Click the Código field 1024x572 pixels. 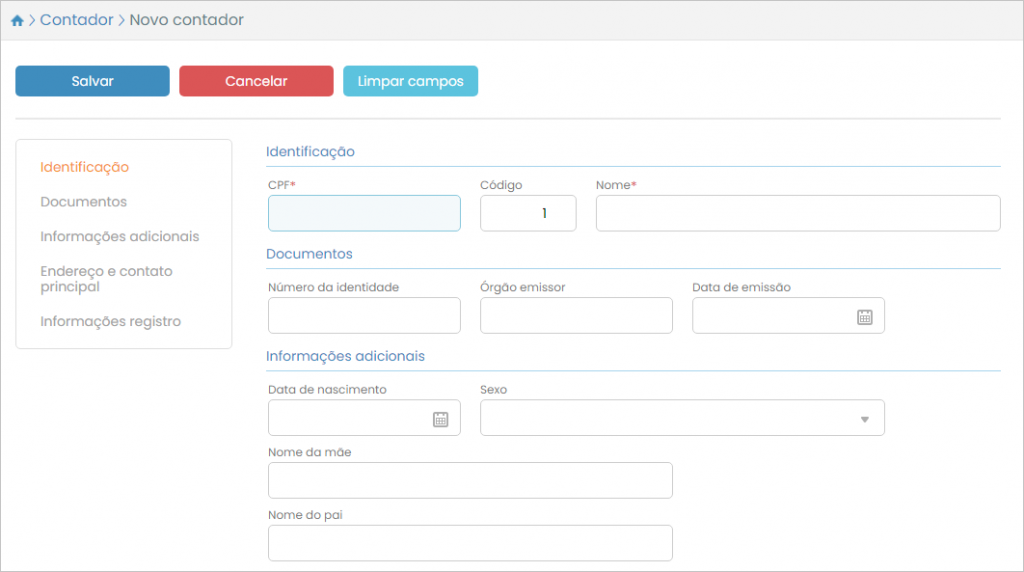coord(528,213)
